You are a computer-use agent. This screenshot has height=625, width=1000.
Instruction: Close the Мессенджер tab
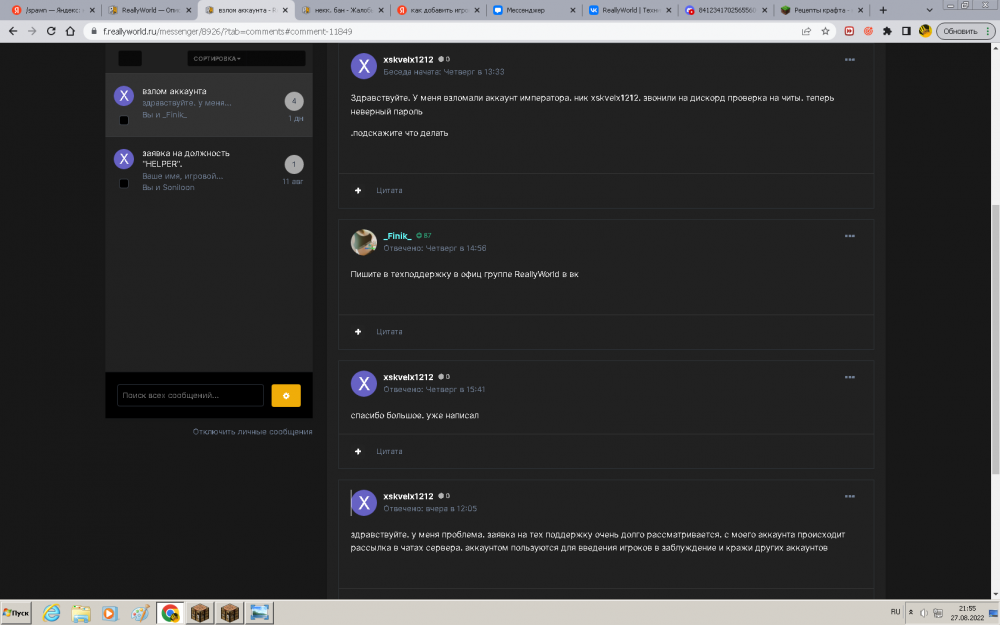point(573,10)
